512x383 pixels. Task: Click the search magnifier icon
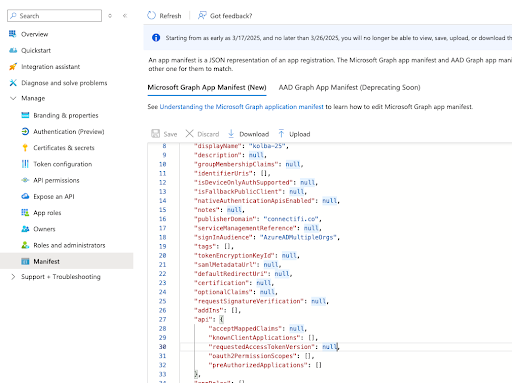pos(13,15)
